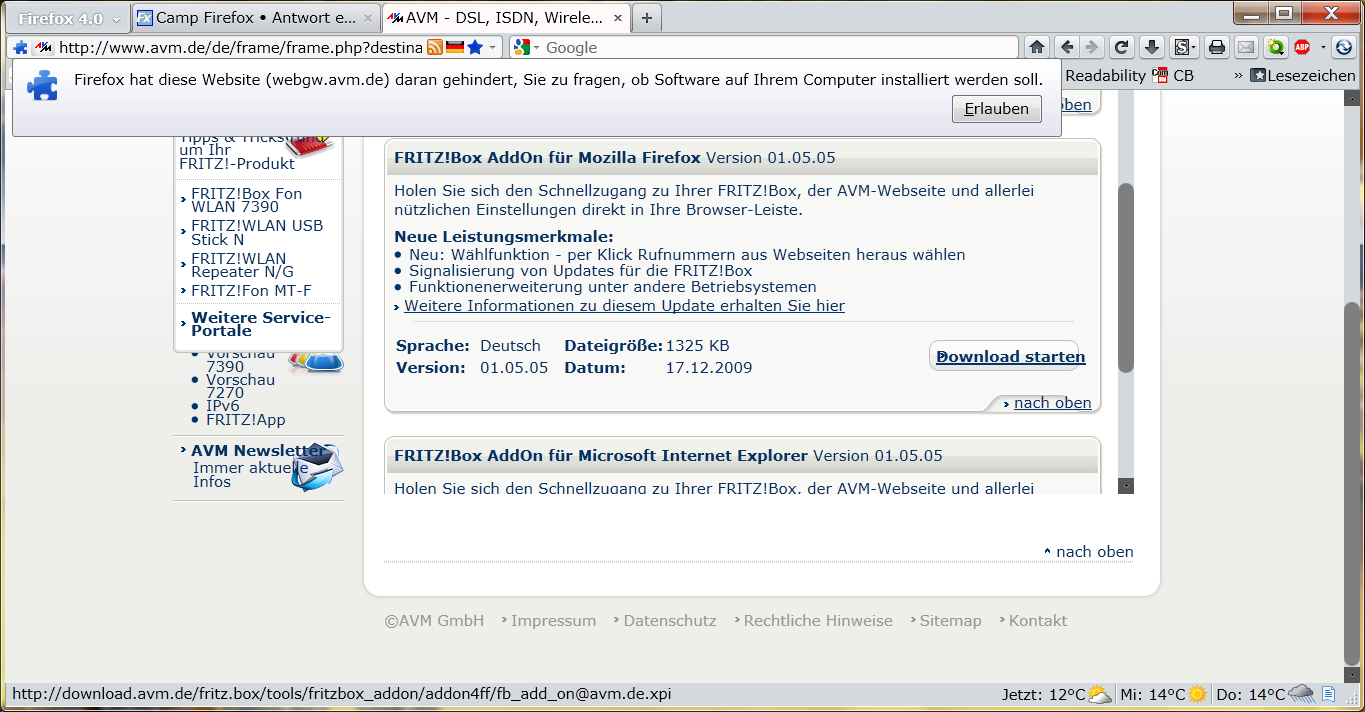The image size is (1365, 712).
Task: Click the green circular search toolbar icon
Action: pos(1275,47)
